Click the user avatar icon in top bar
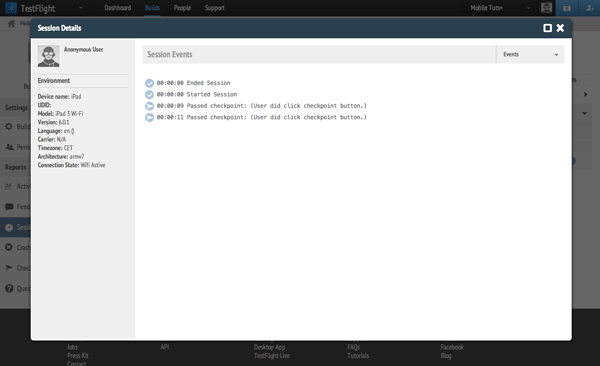600x366 pixels. tap(546, 8)
